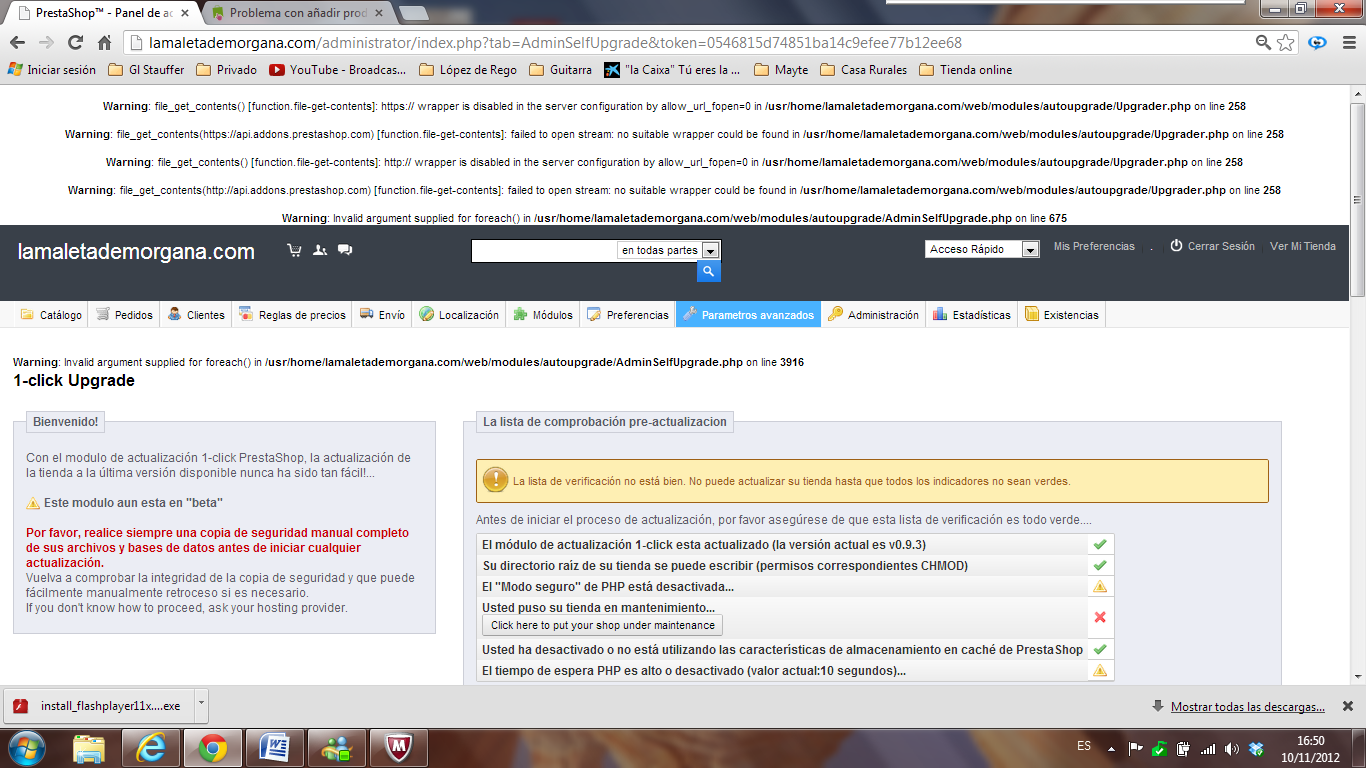Image resolution: width=1366 pixels, height=768 pixels.
Task: Show hidden system tray icons
Action: [1111, 748]
